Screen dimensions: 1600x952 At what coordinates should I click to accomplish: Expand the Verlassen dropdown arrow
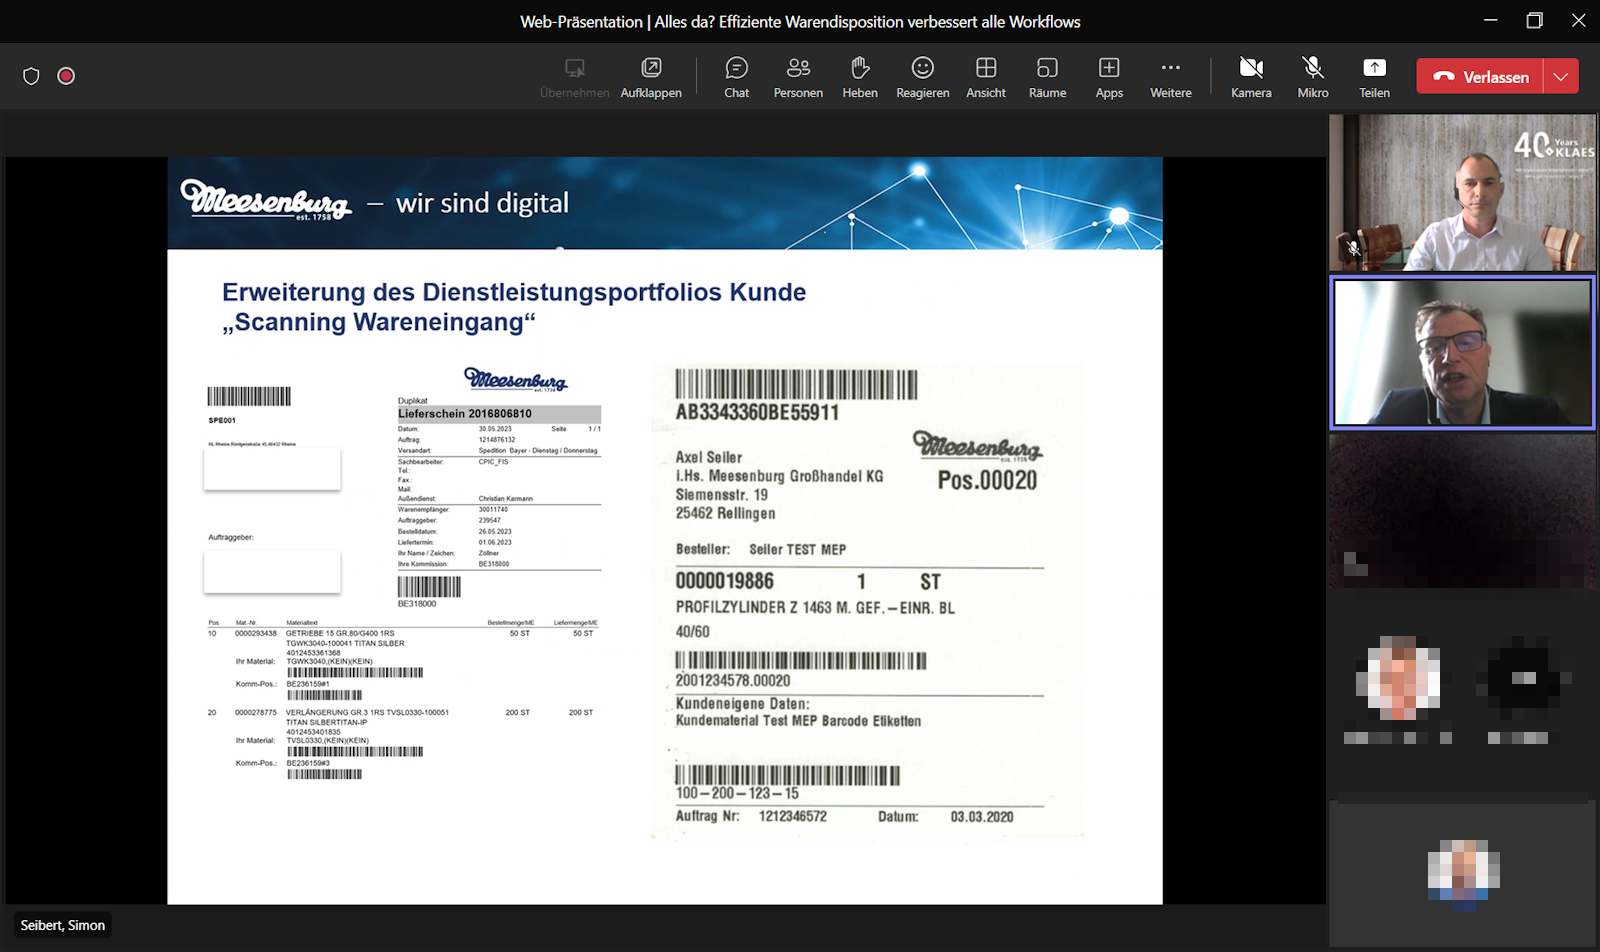tap(1561, 76)
